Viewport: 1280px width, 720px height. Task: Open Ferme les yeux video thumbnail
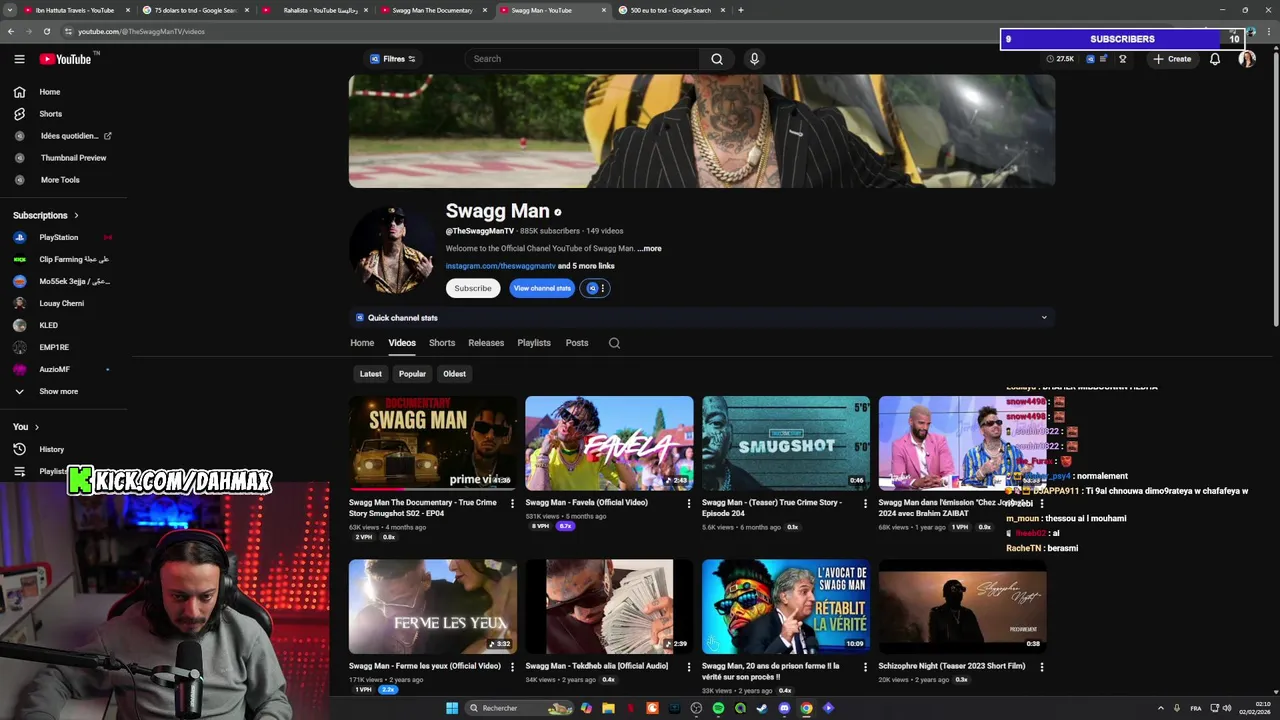pos(433,606)
